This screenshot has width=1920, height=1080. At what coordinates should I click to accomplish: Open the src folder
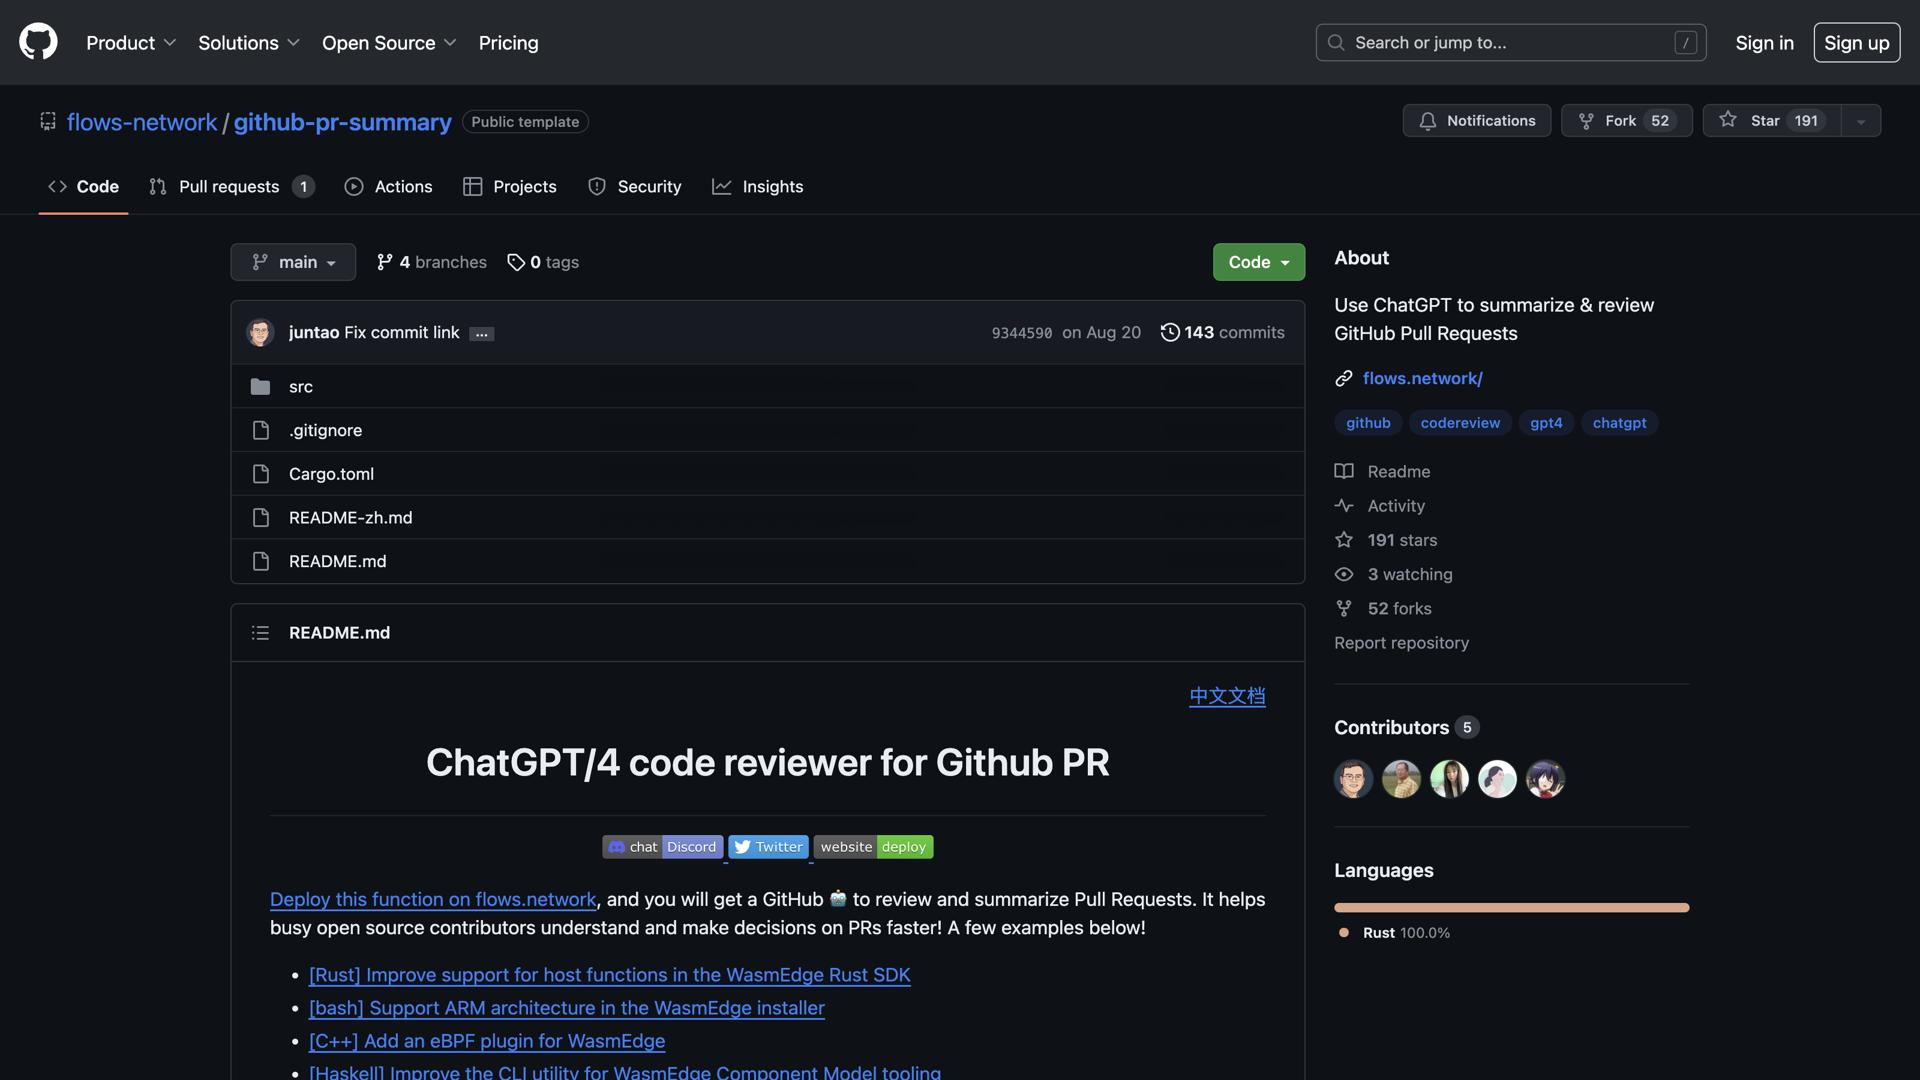[300, 386]
